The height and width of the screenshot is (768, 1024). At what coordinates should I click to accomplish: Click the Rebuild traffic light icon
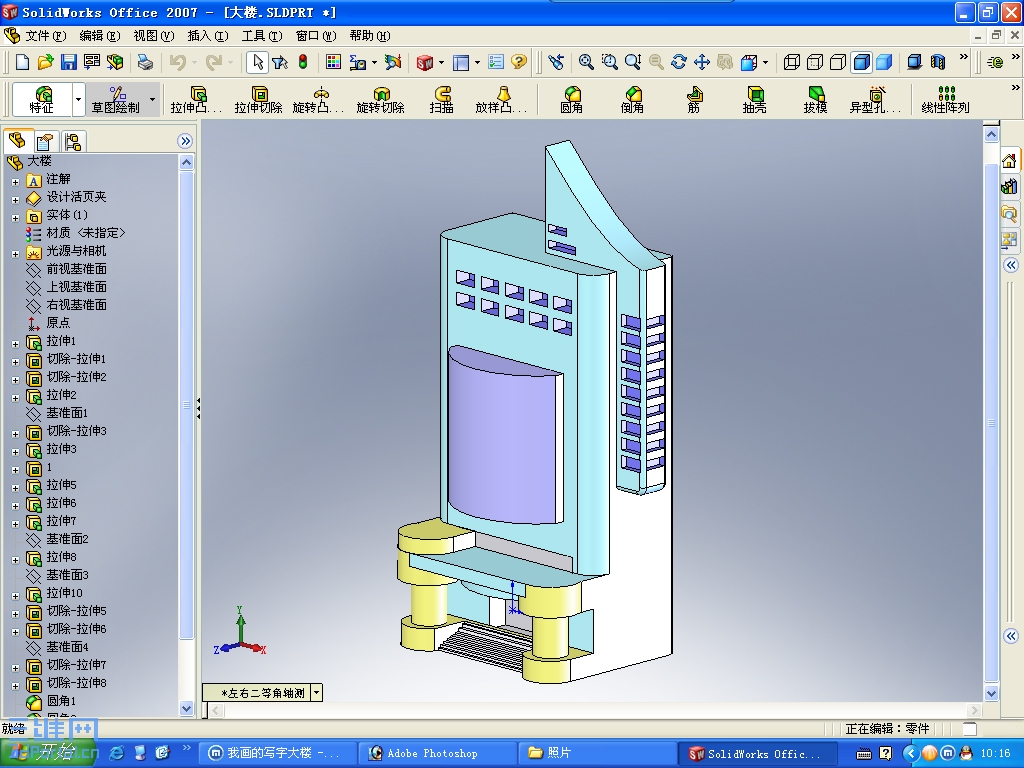pos(303,62)
